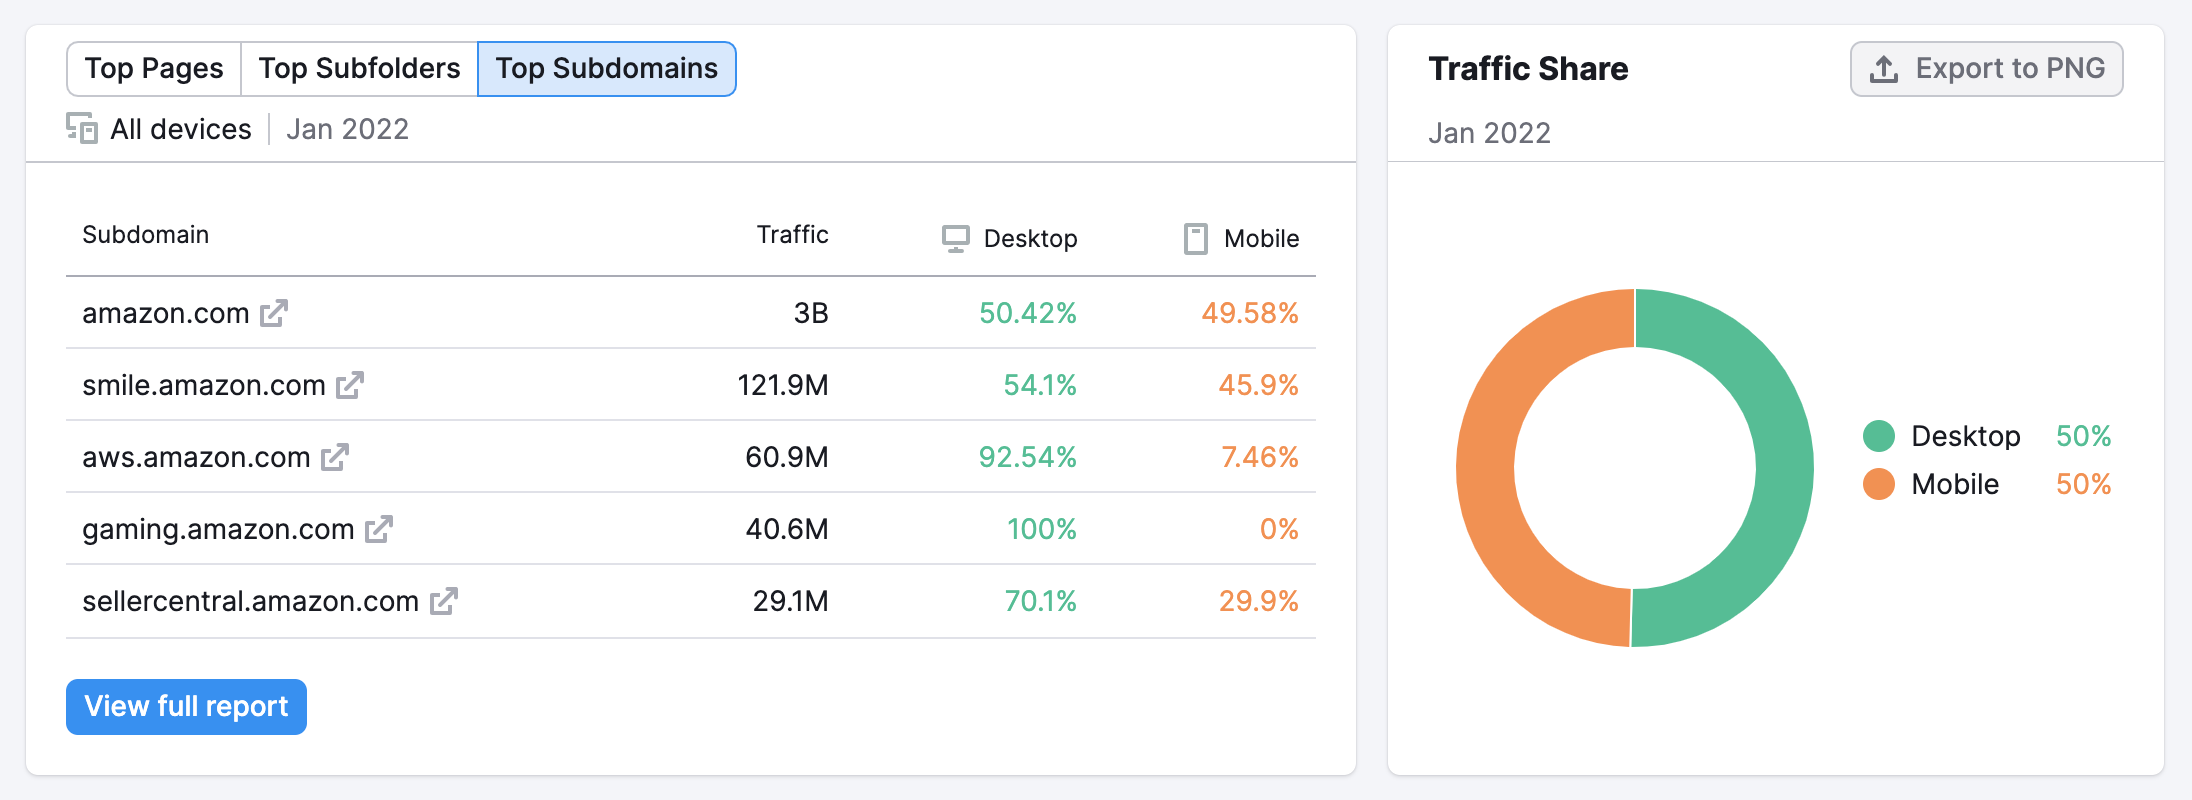Click the orange Mobile legend dot
This screenshot has height=800, width=2192.
coord(1879,484)
